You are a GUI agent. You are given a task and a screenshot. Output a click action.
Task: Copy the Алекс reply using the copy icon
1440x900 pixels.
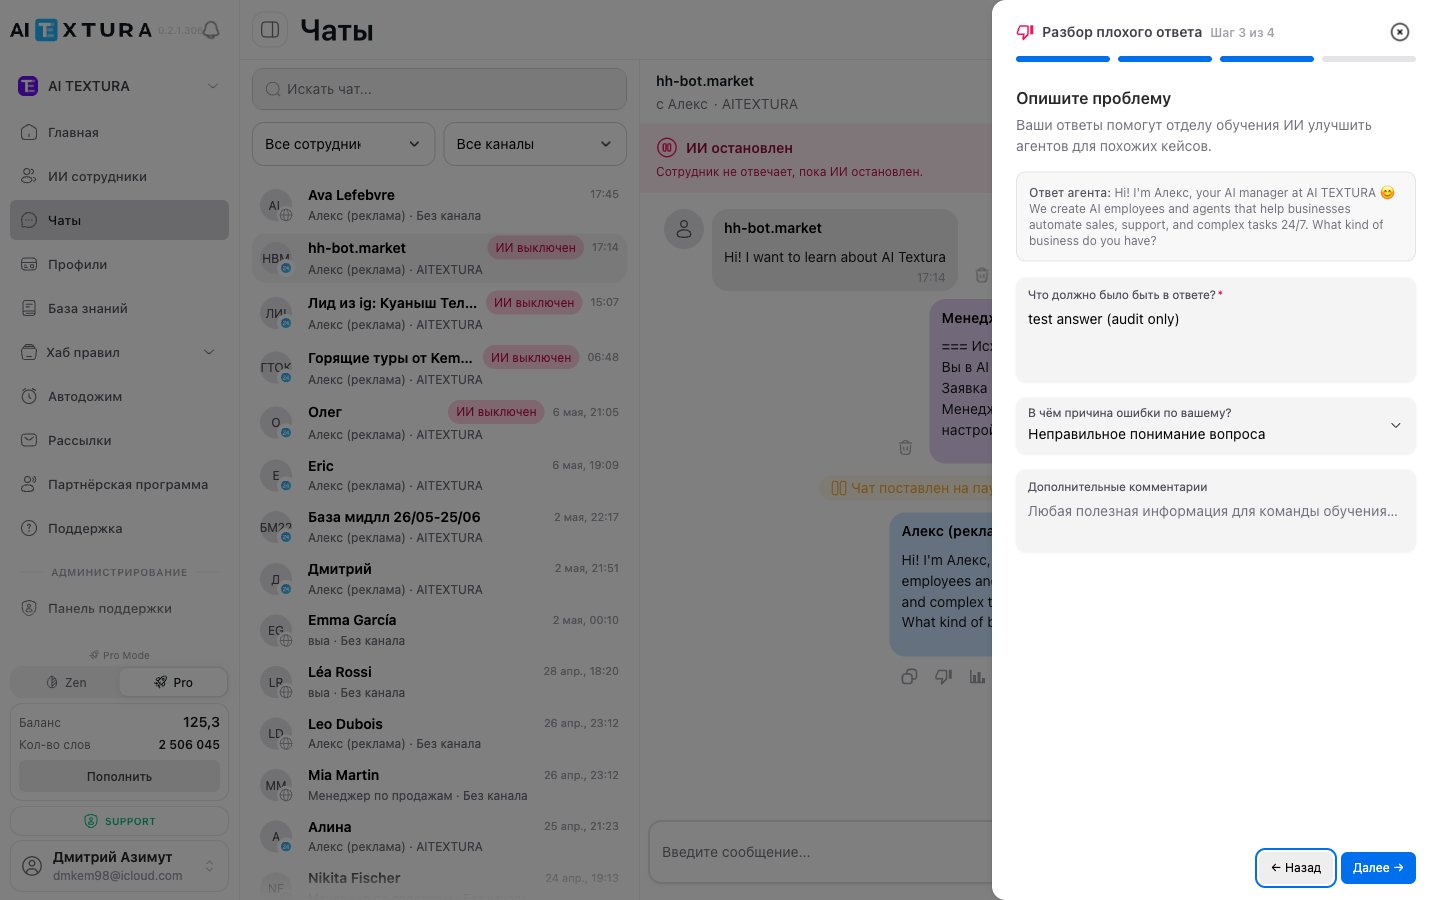(909, 677)
